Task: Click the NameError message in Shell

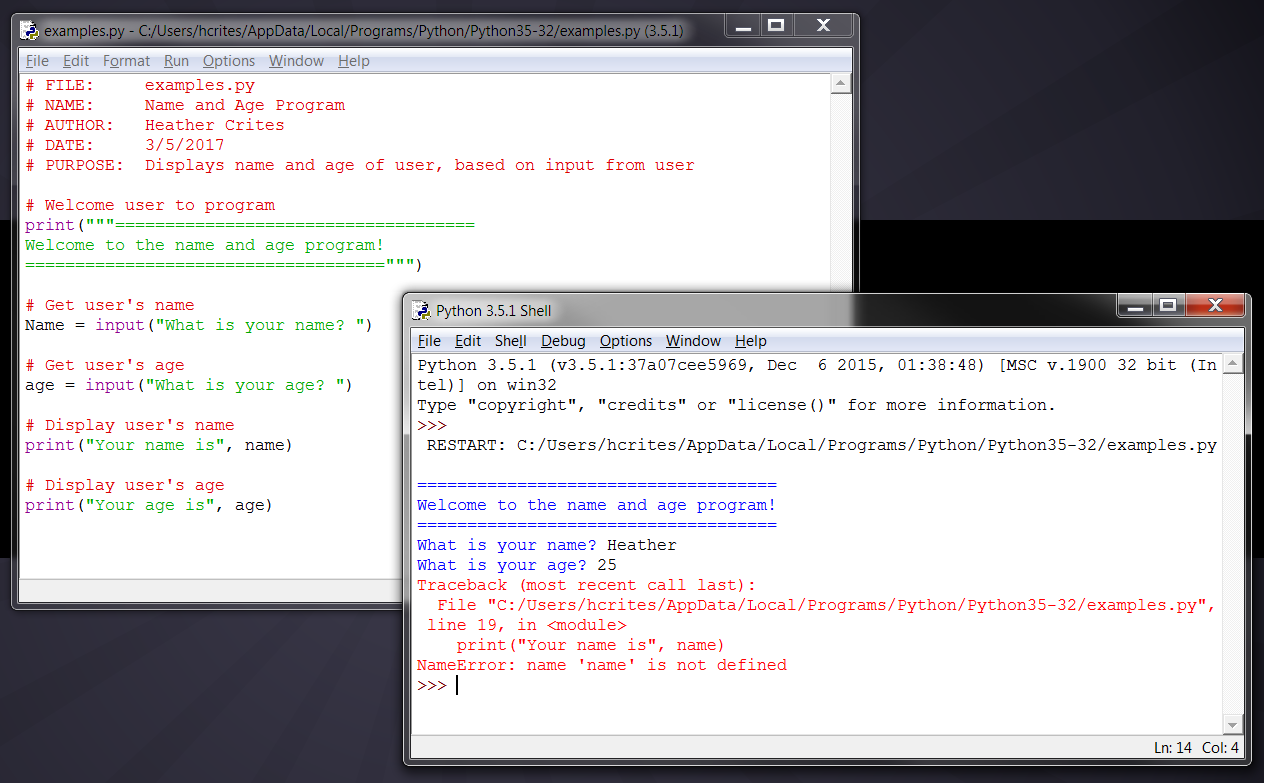Action: tap(602, 665)
